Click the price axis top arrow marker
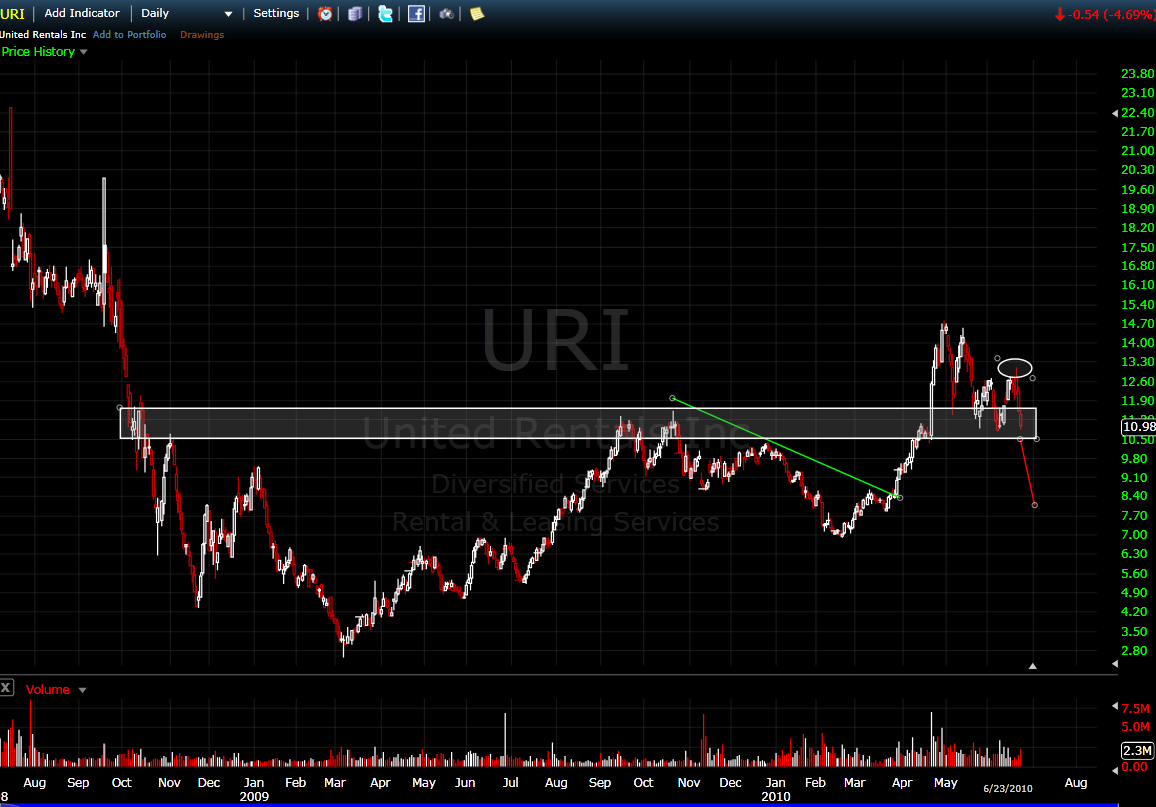This screenshot has height=807, width=1156. pos(1115,113)
